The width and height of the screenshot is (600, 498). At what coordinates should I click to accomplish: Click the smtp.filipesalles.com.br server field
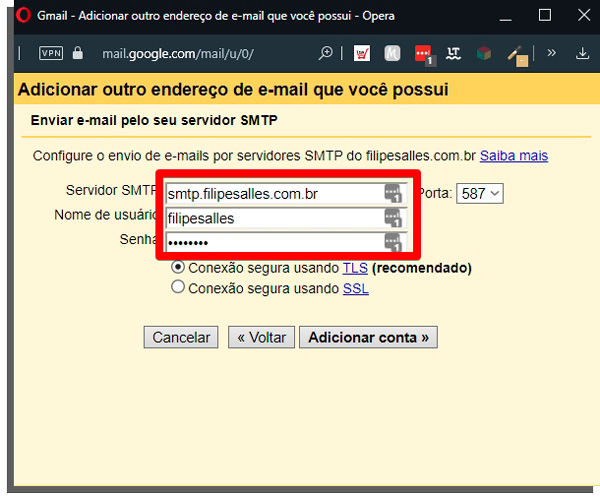click(x=286, y=194)
